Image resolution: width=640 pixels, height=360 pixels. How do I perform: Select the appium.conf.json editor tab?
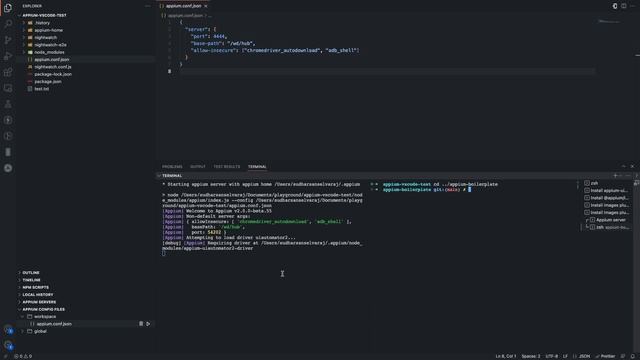(184, 6)
